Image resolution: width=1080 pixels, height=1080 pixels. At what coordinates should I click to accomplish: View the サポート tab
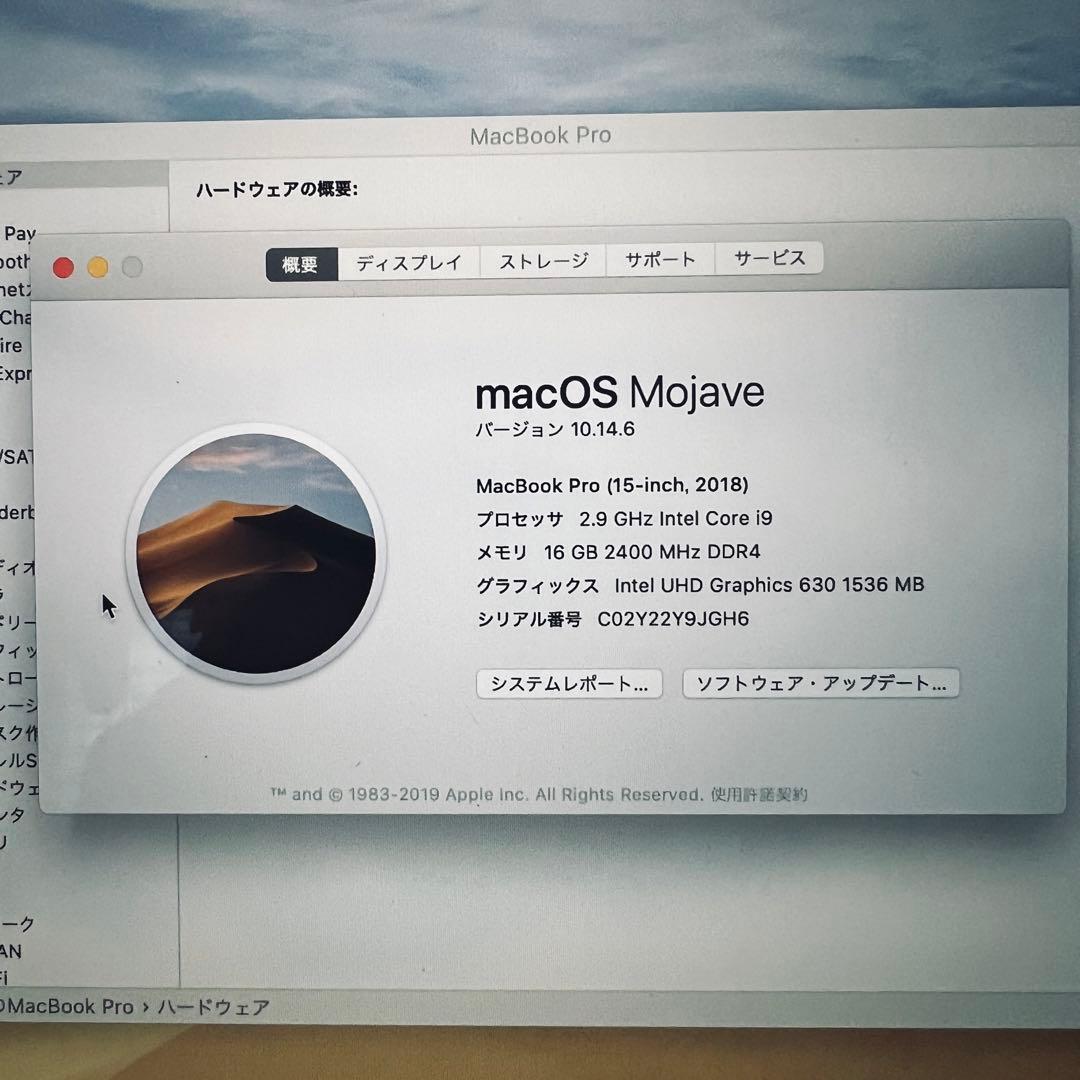pyautogui.click(x=660, y=258)
